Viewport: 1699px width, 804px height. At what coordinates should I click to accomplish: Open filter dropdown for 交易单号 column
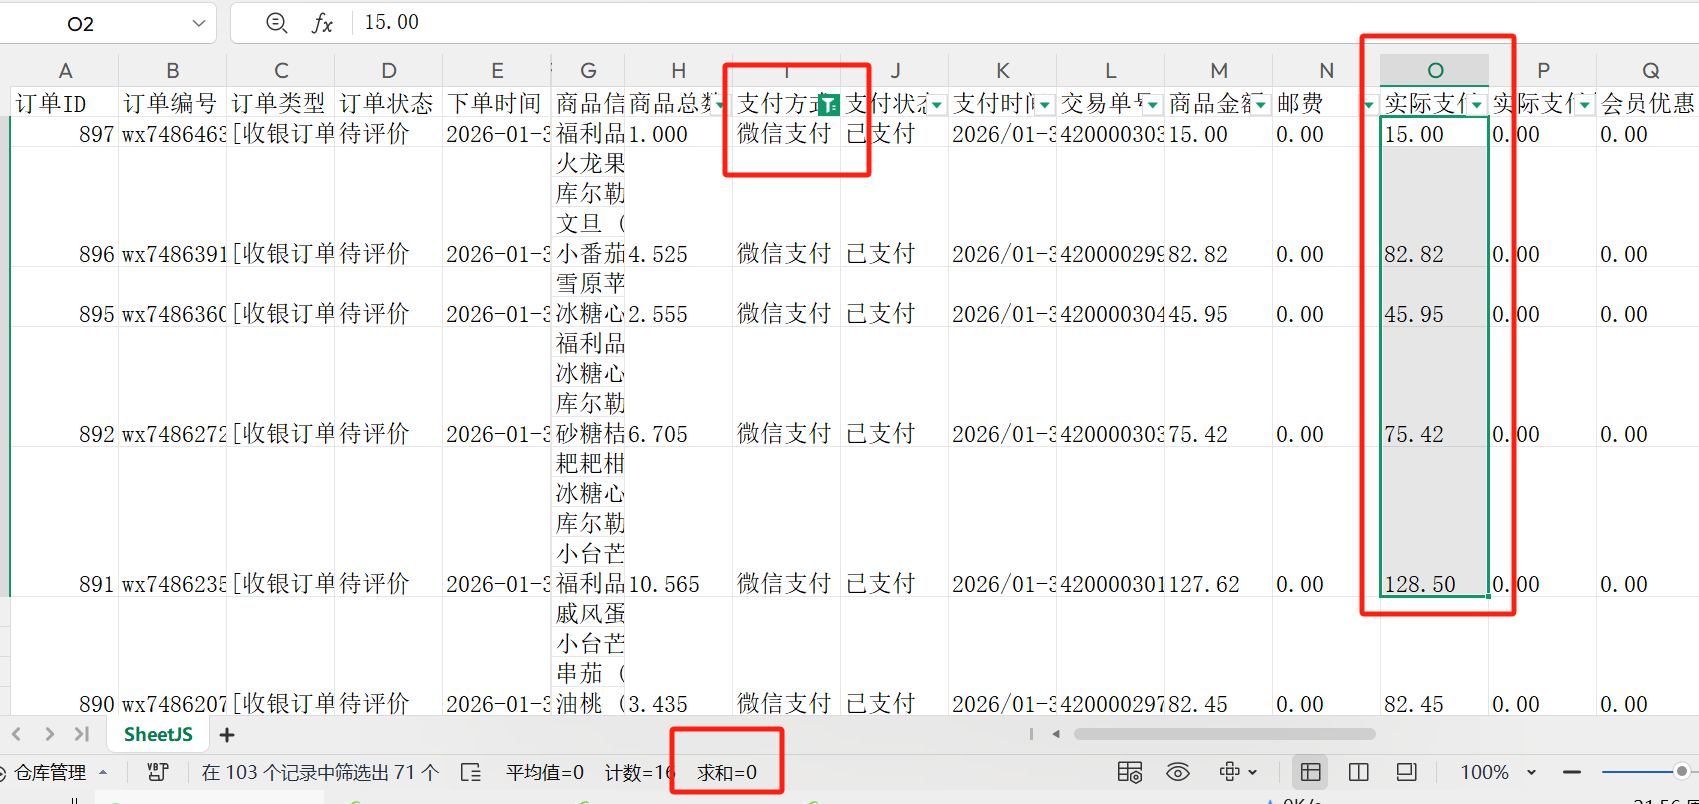[1152, 105]
